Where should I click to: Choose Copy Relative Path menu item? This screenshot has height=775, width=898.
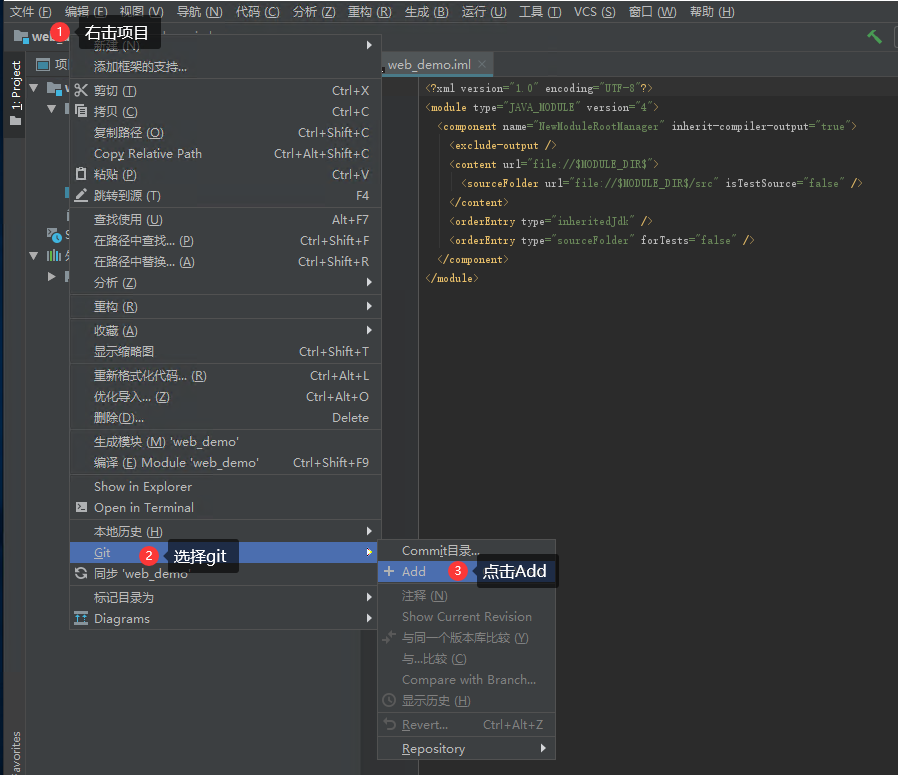coord(225,154)
